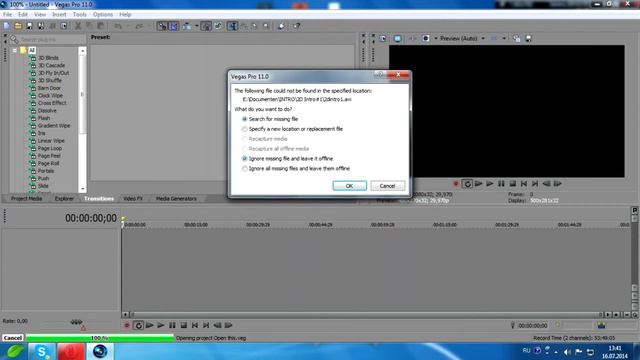Click the Rate scrub slider handle
Viewport: 640px width, 360px height.
[x=76, y=322]
